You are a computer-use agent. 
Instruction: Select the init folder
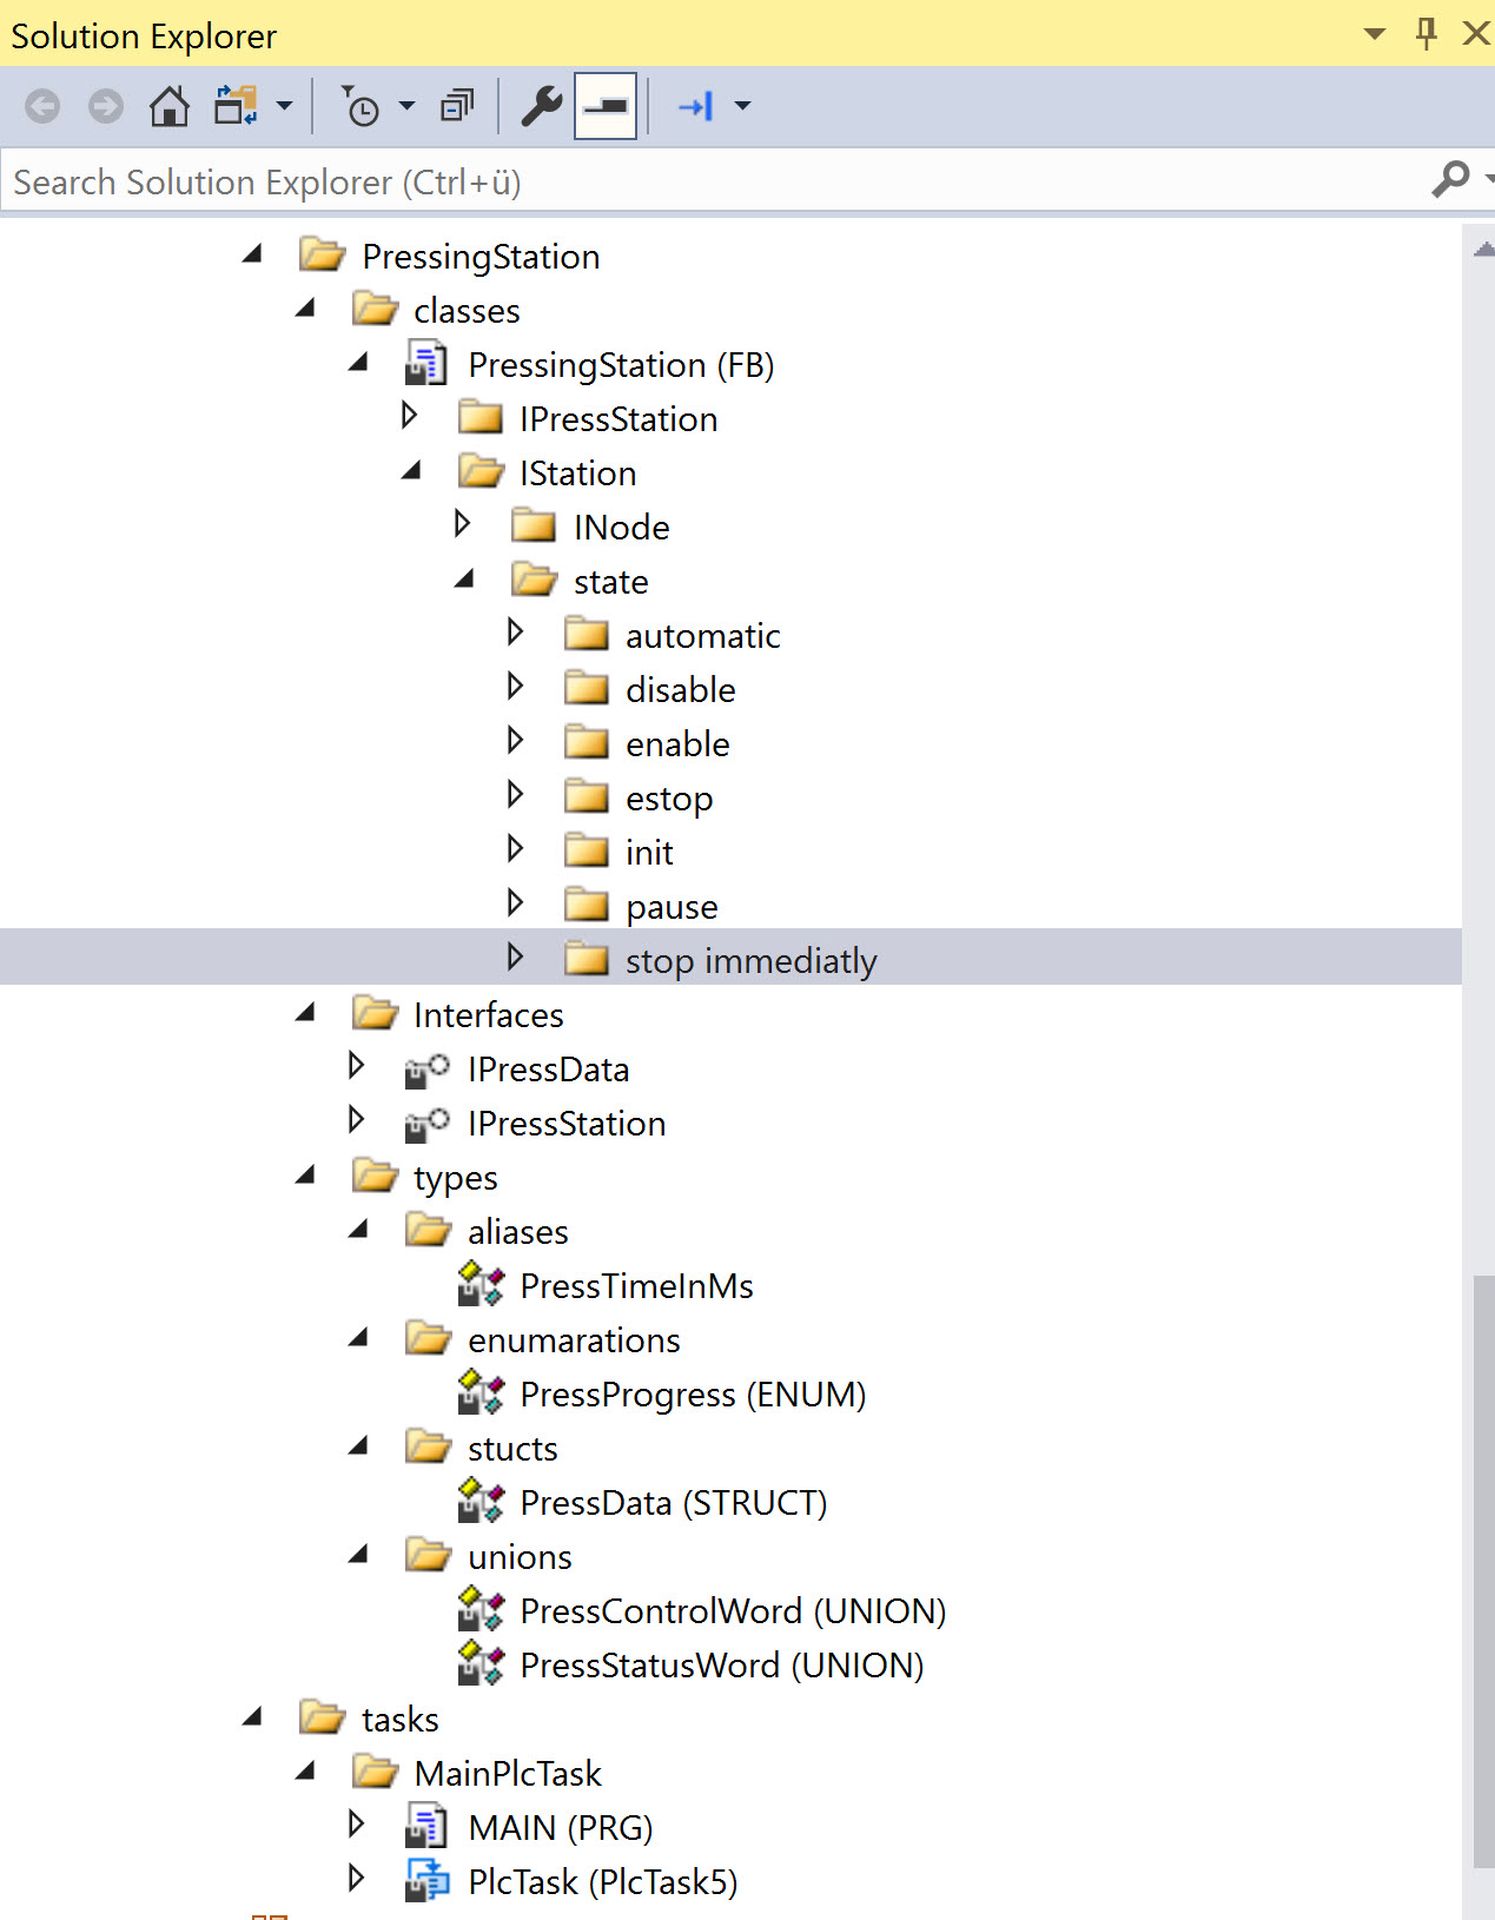[649, 852]
